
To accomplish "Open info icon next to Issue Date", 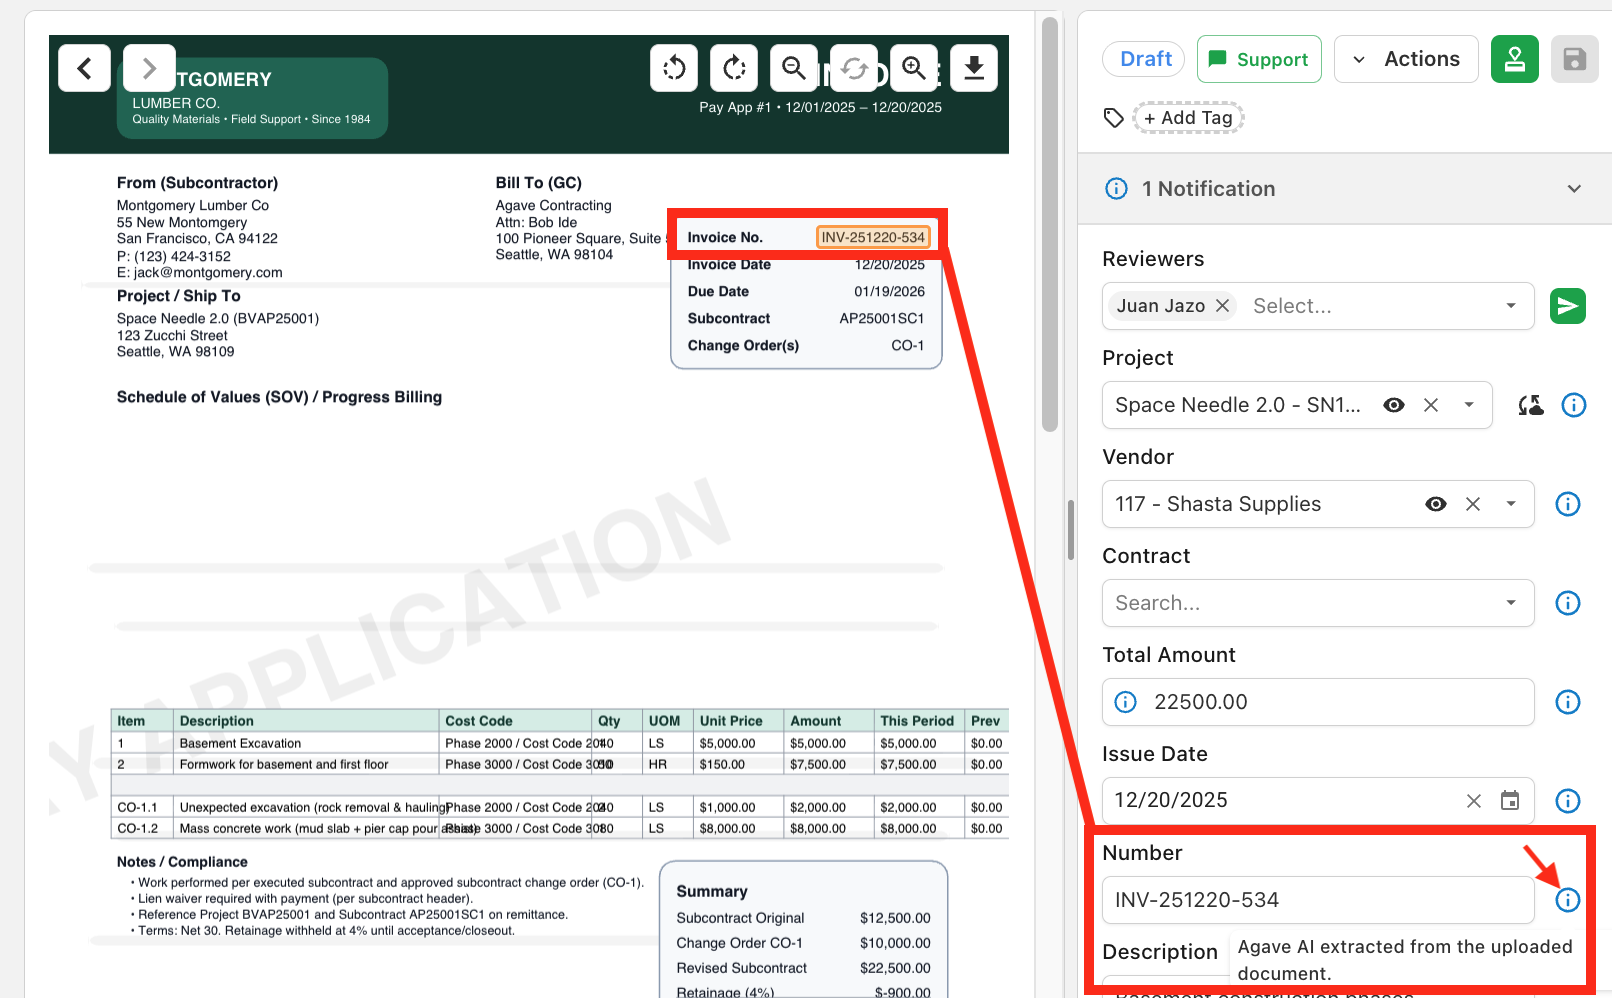I will tap(1568, 801).
